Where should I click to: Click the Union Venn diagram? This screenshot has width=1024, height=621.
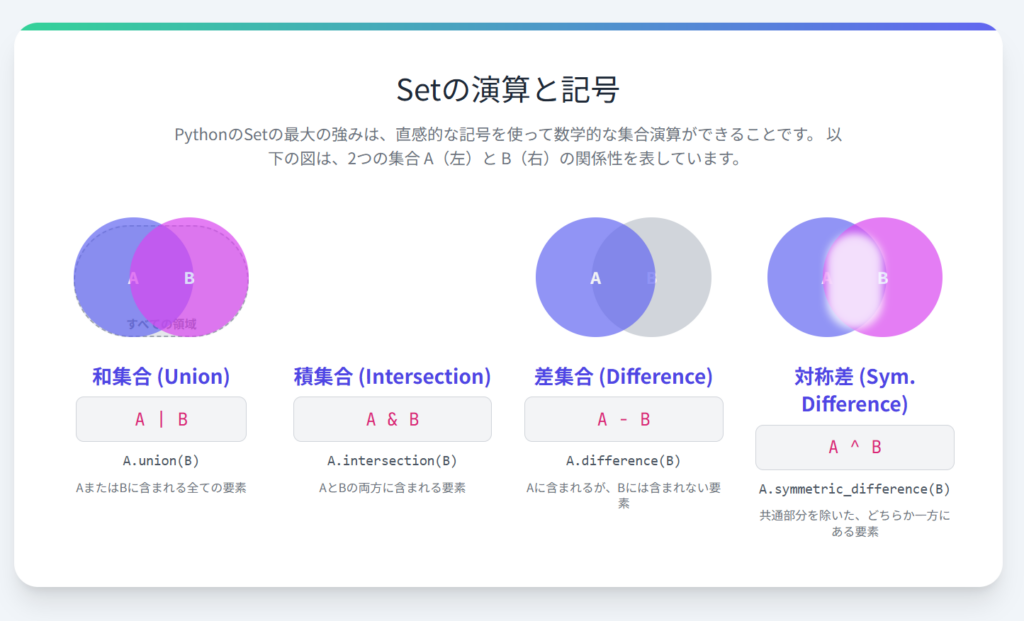(x=161, y=277)
